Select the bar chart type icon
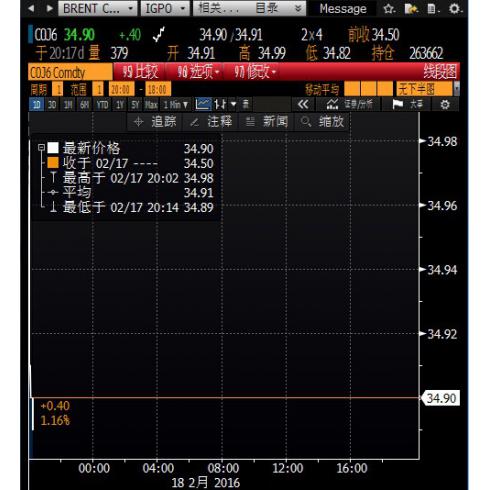This screenshot has width=490, height=490. (220, 104)
